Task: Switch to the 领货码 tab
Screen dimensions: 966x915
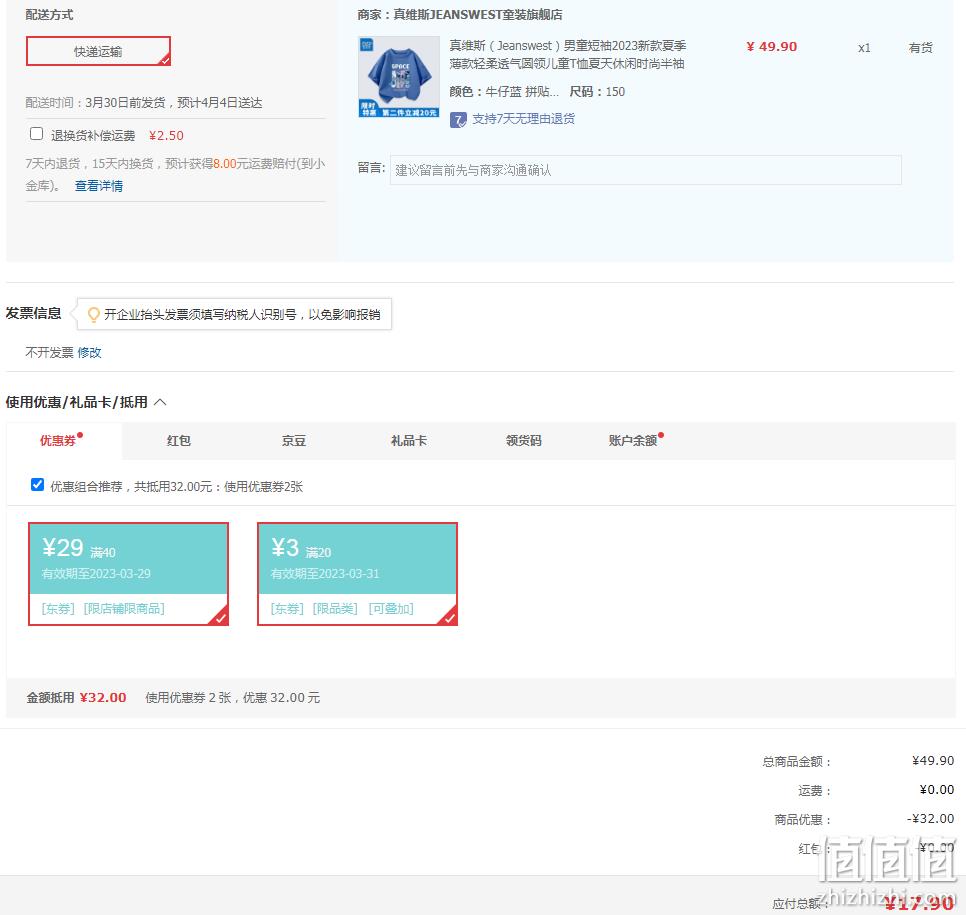Action: (x=524, y=441)
